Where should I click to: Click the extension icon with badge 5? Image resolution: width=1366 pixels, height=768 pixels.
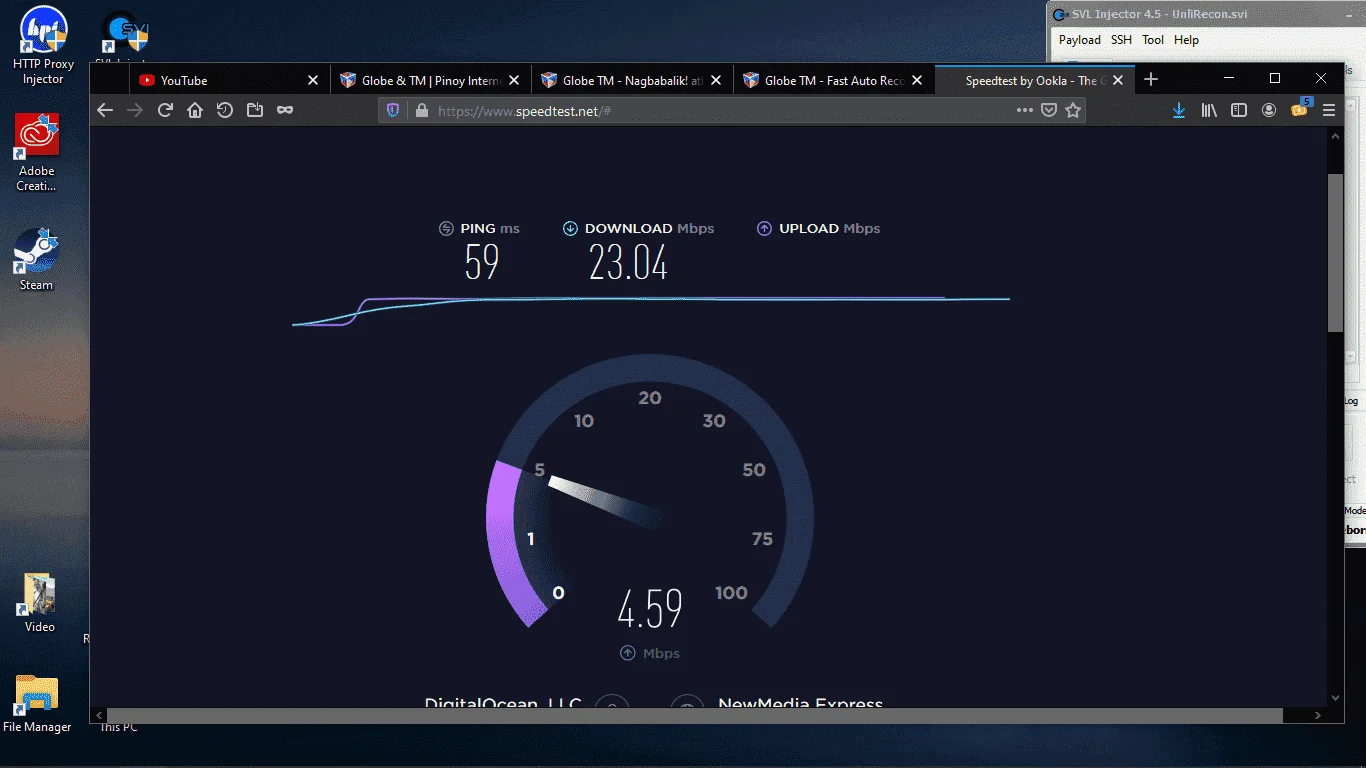tap(1300, 108)
